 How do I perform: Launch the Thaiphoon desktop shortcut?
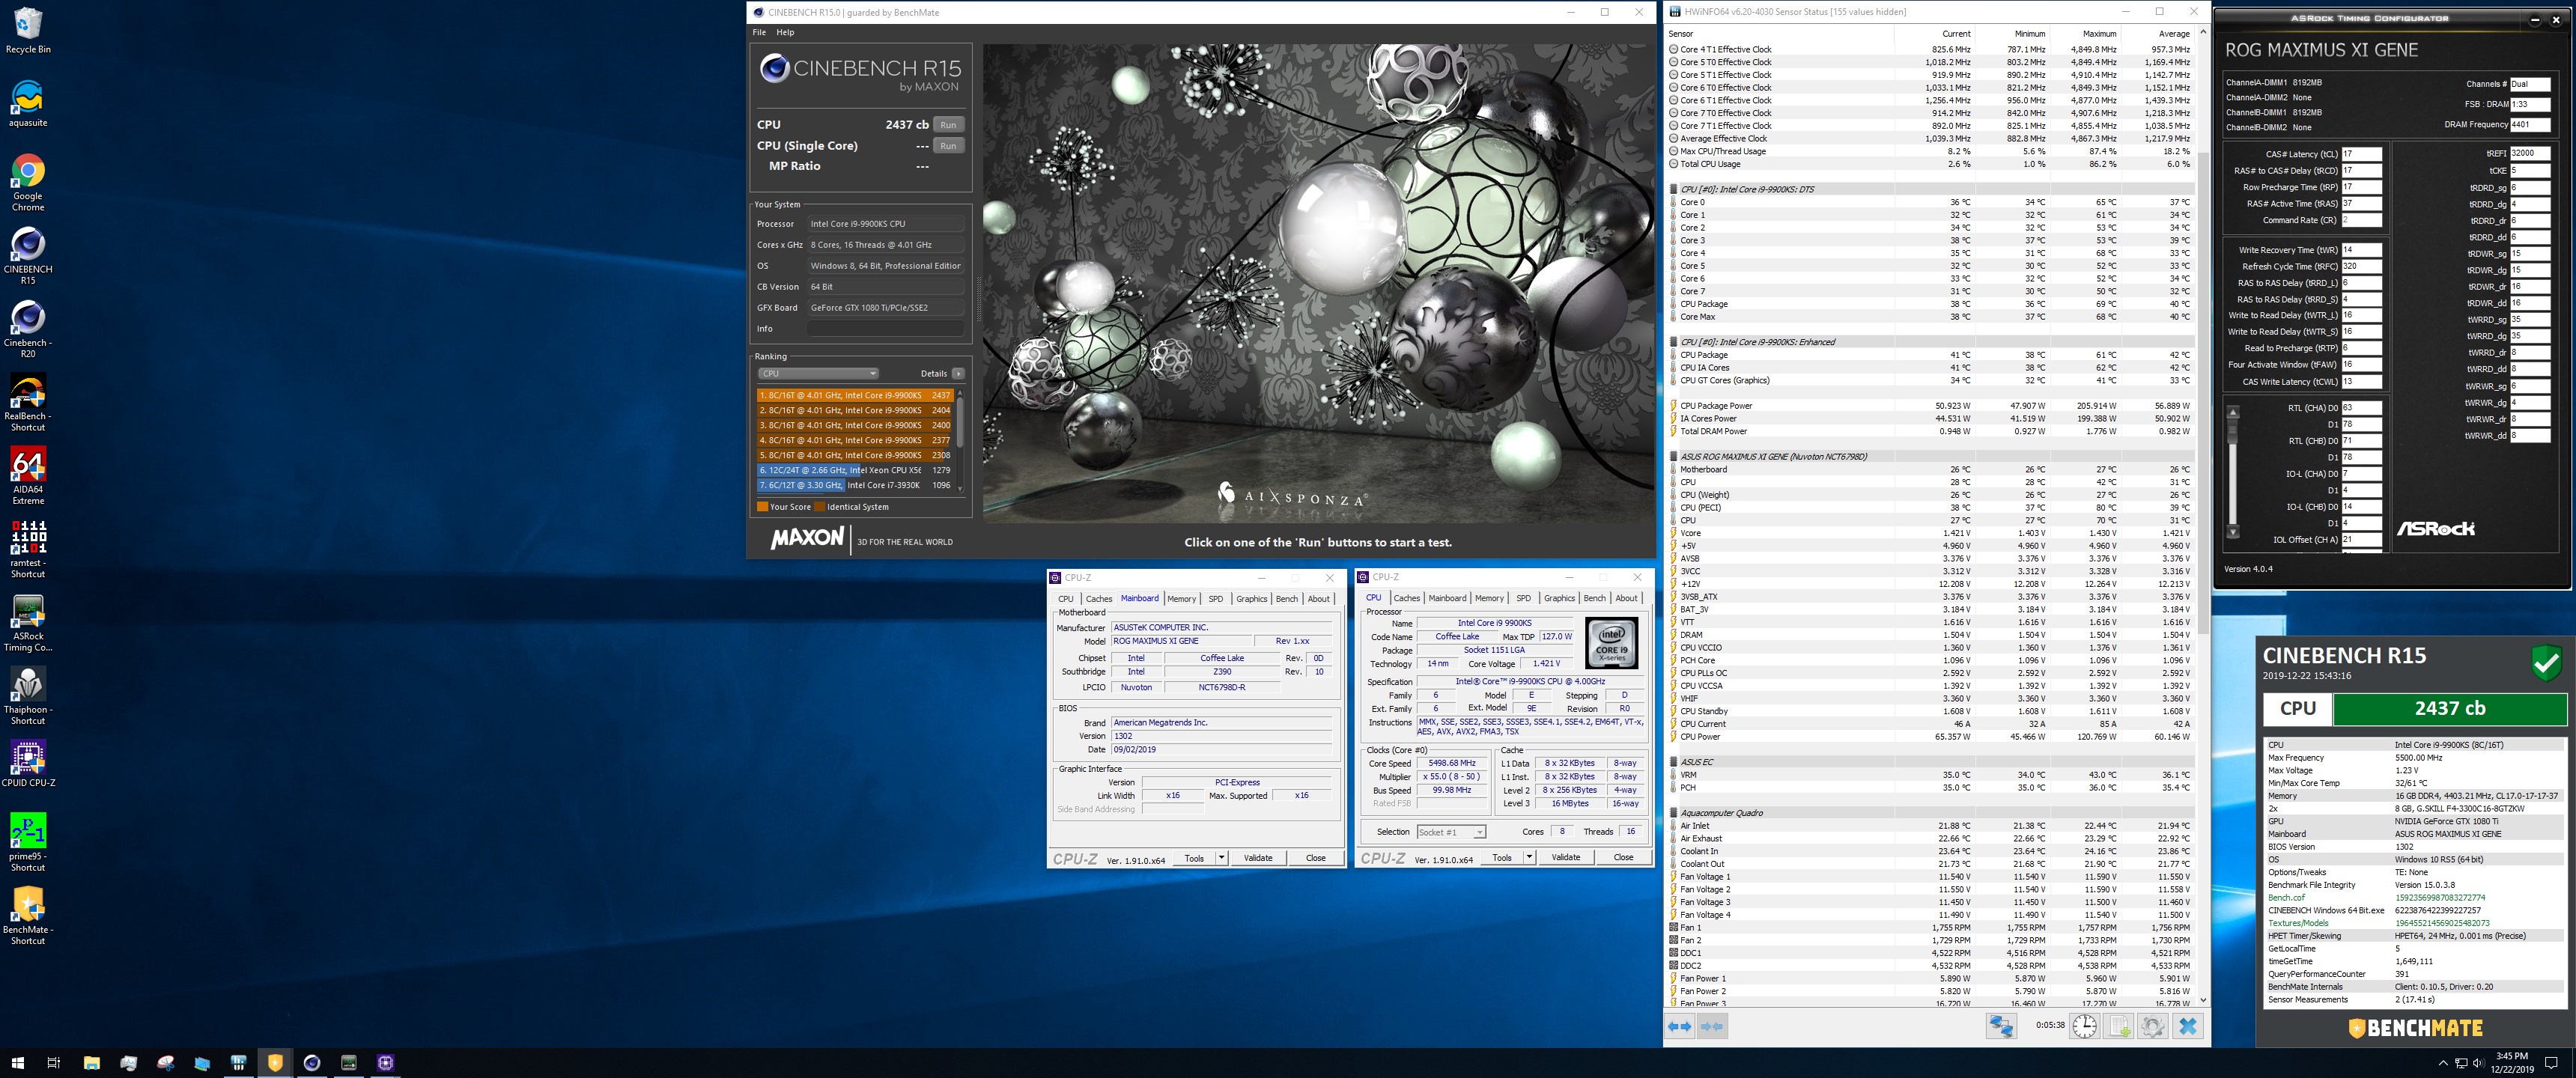[28, 696]
